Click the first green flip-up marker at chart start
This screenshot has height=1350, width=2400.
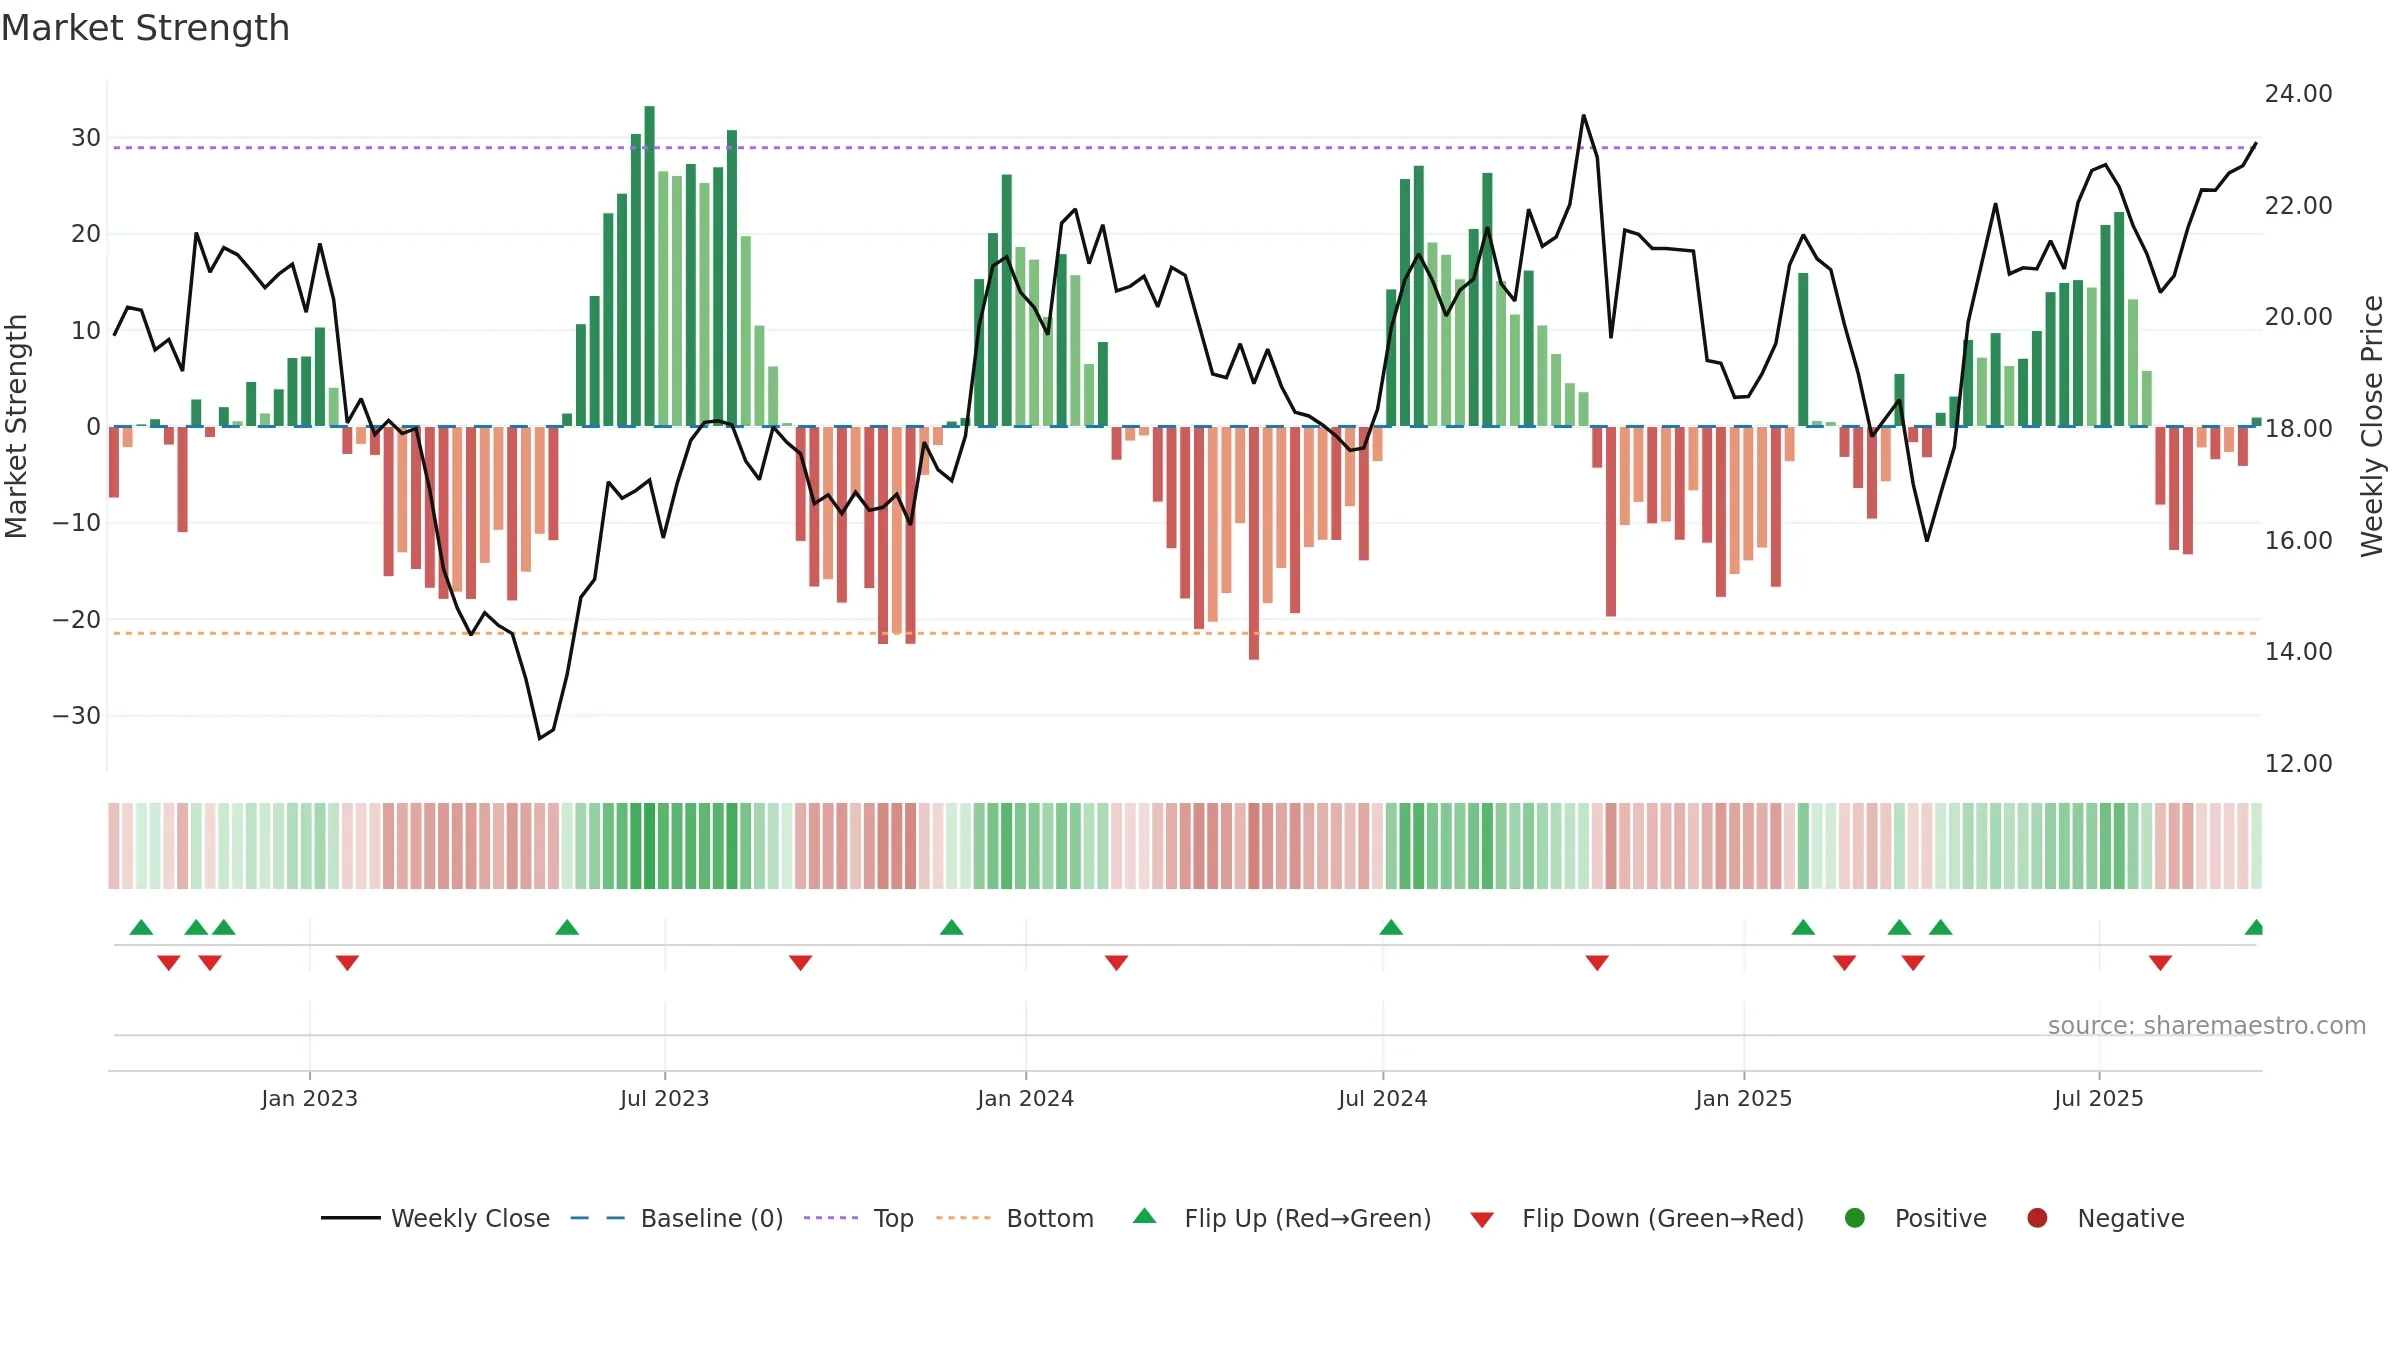[x=141, y=927]
